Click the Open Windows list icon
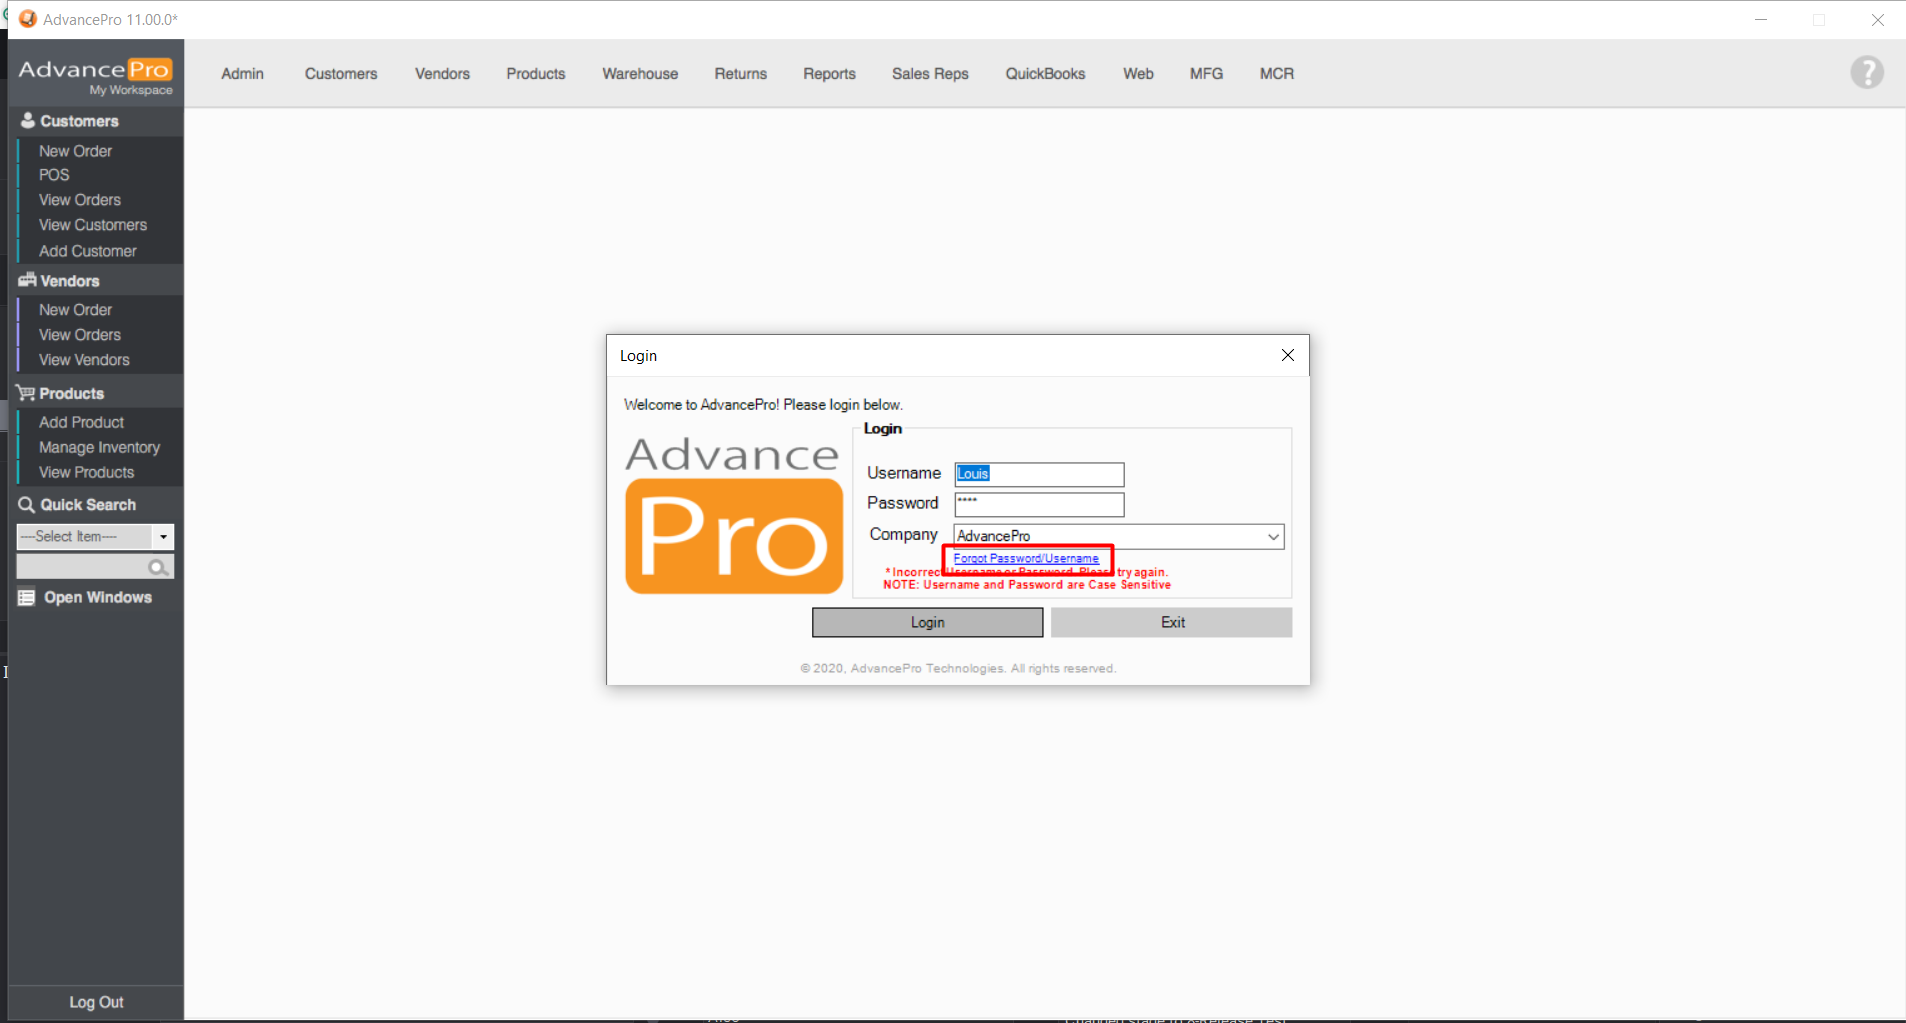The height and width of the screenshot is (1023, 1906). 27,598
